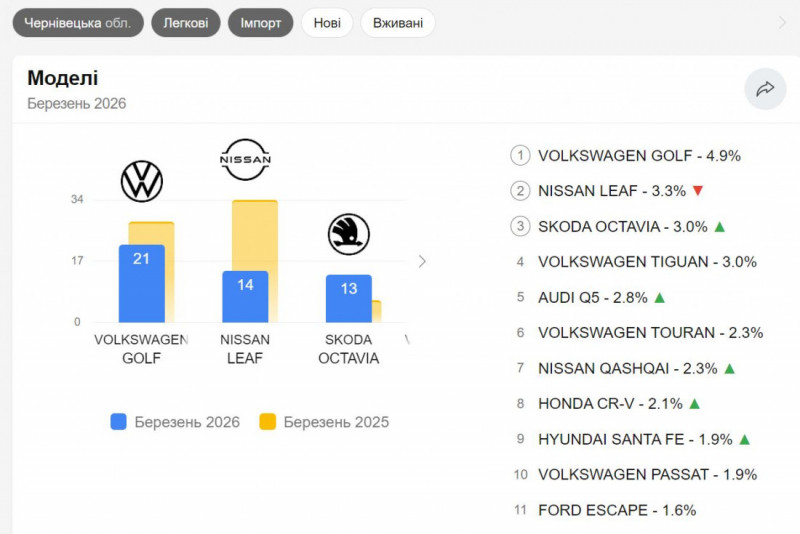Toggle Березень 2025 yellow legend swatch
This screenshot has width=800, height=534.
pyautogui.click(x=268, y=422)
